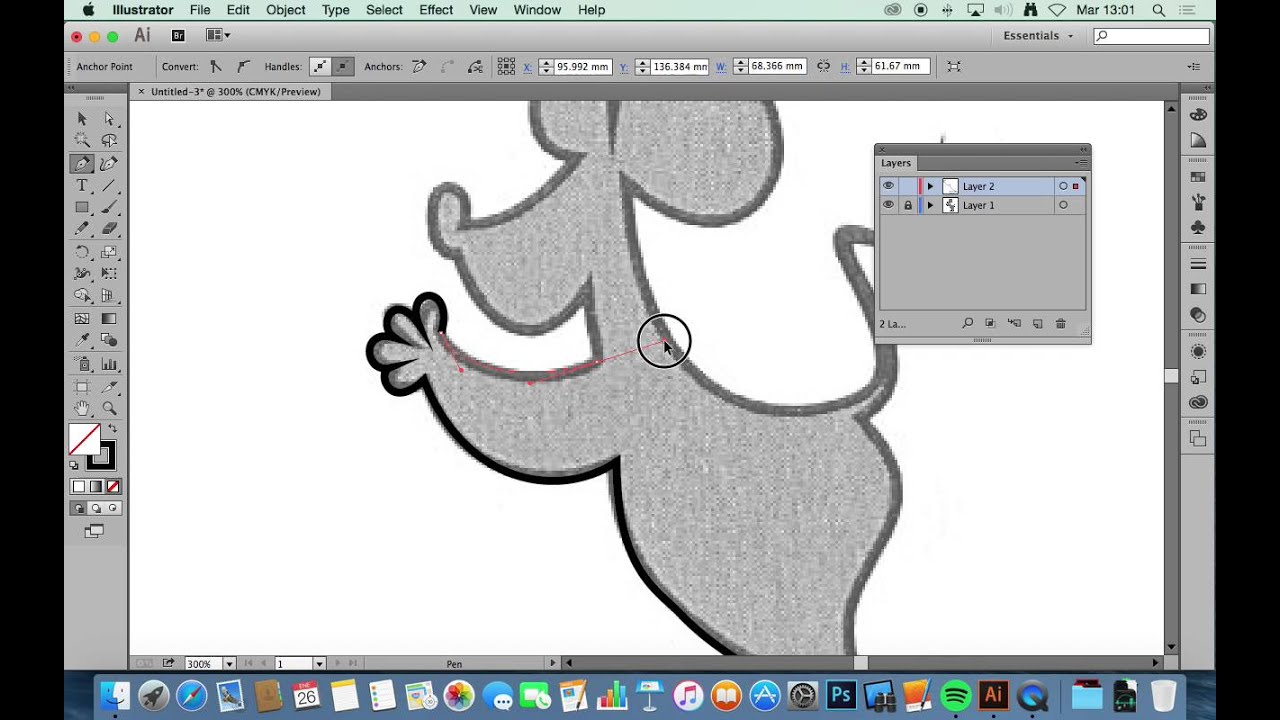Select the Lasso tool

click(x=109, y=141)
